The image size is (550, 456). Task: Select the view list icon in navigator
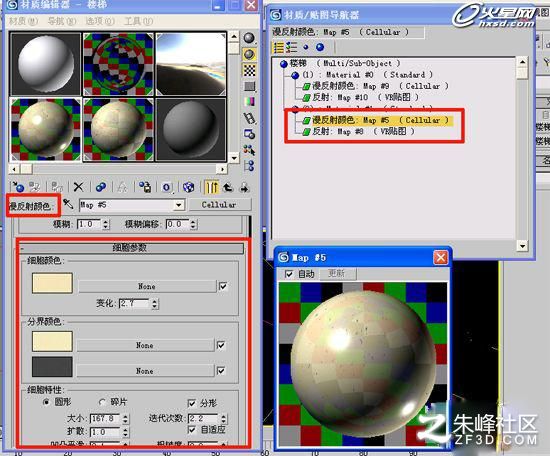point(278,47)
